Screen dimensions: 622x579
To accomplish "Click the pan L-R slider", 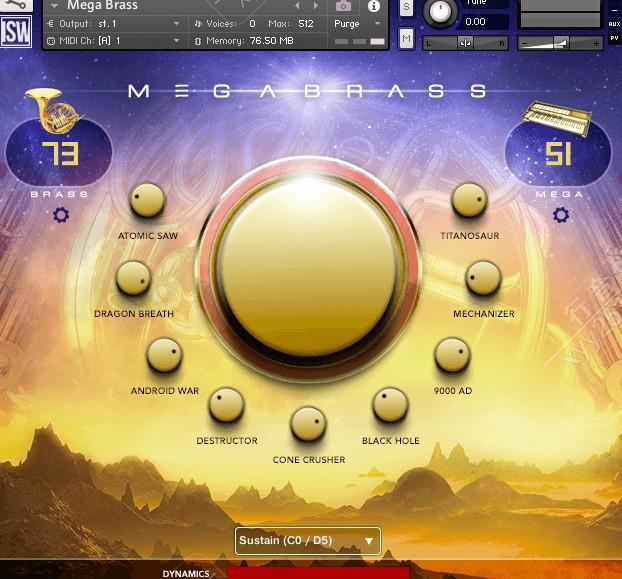I will point(465,43).
